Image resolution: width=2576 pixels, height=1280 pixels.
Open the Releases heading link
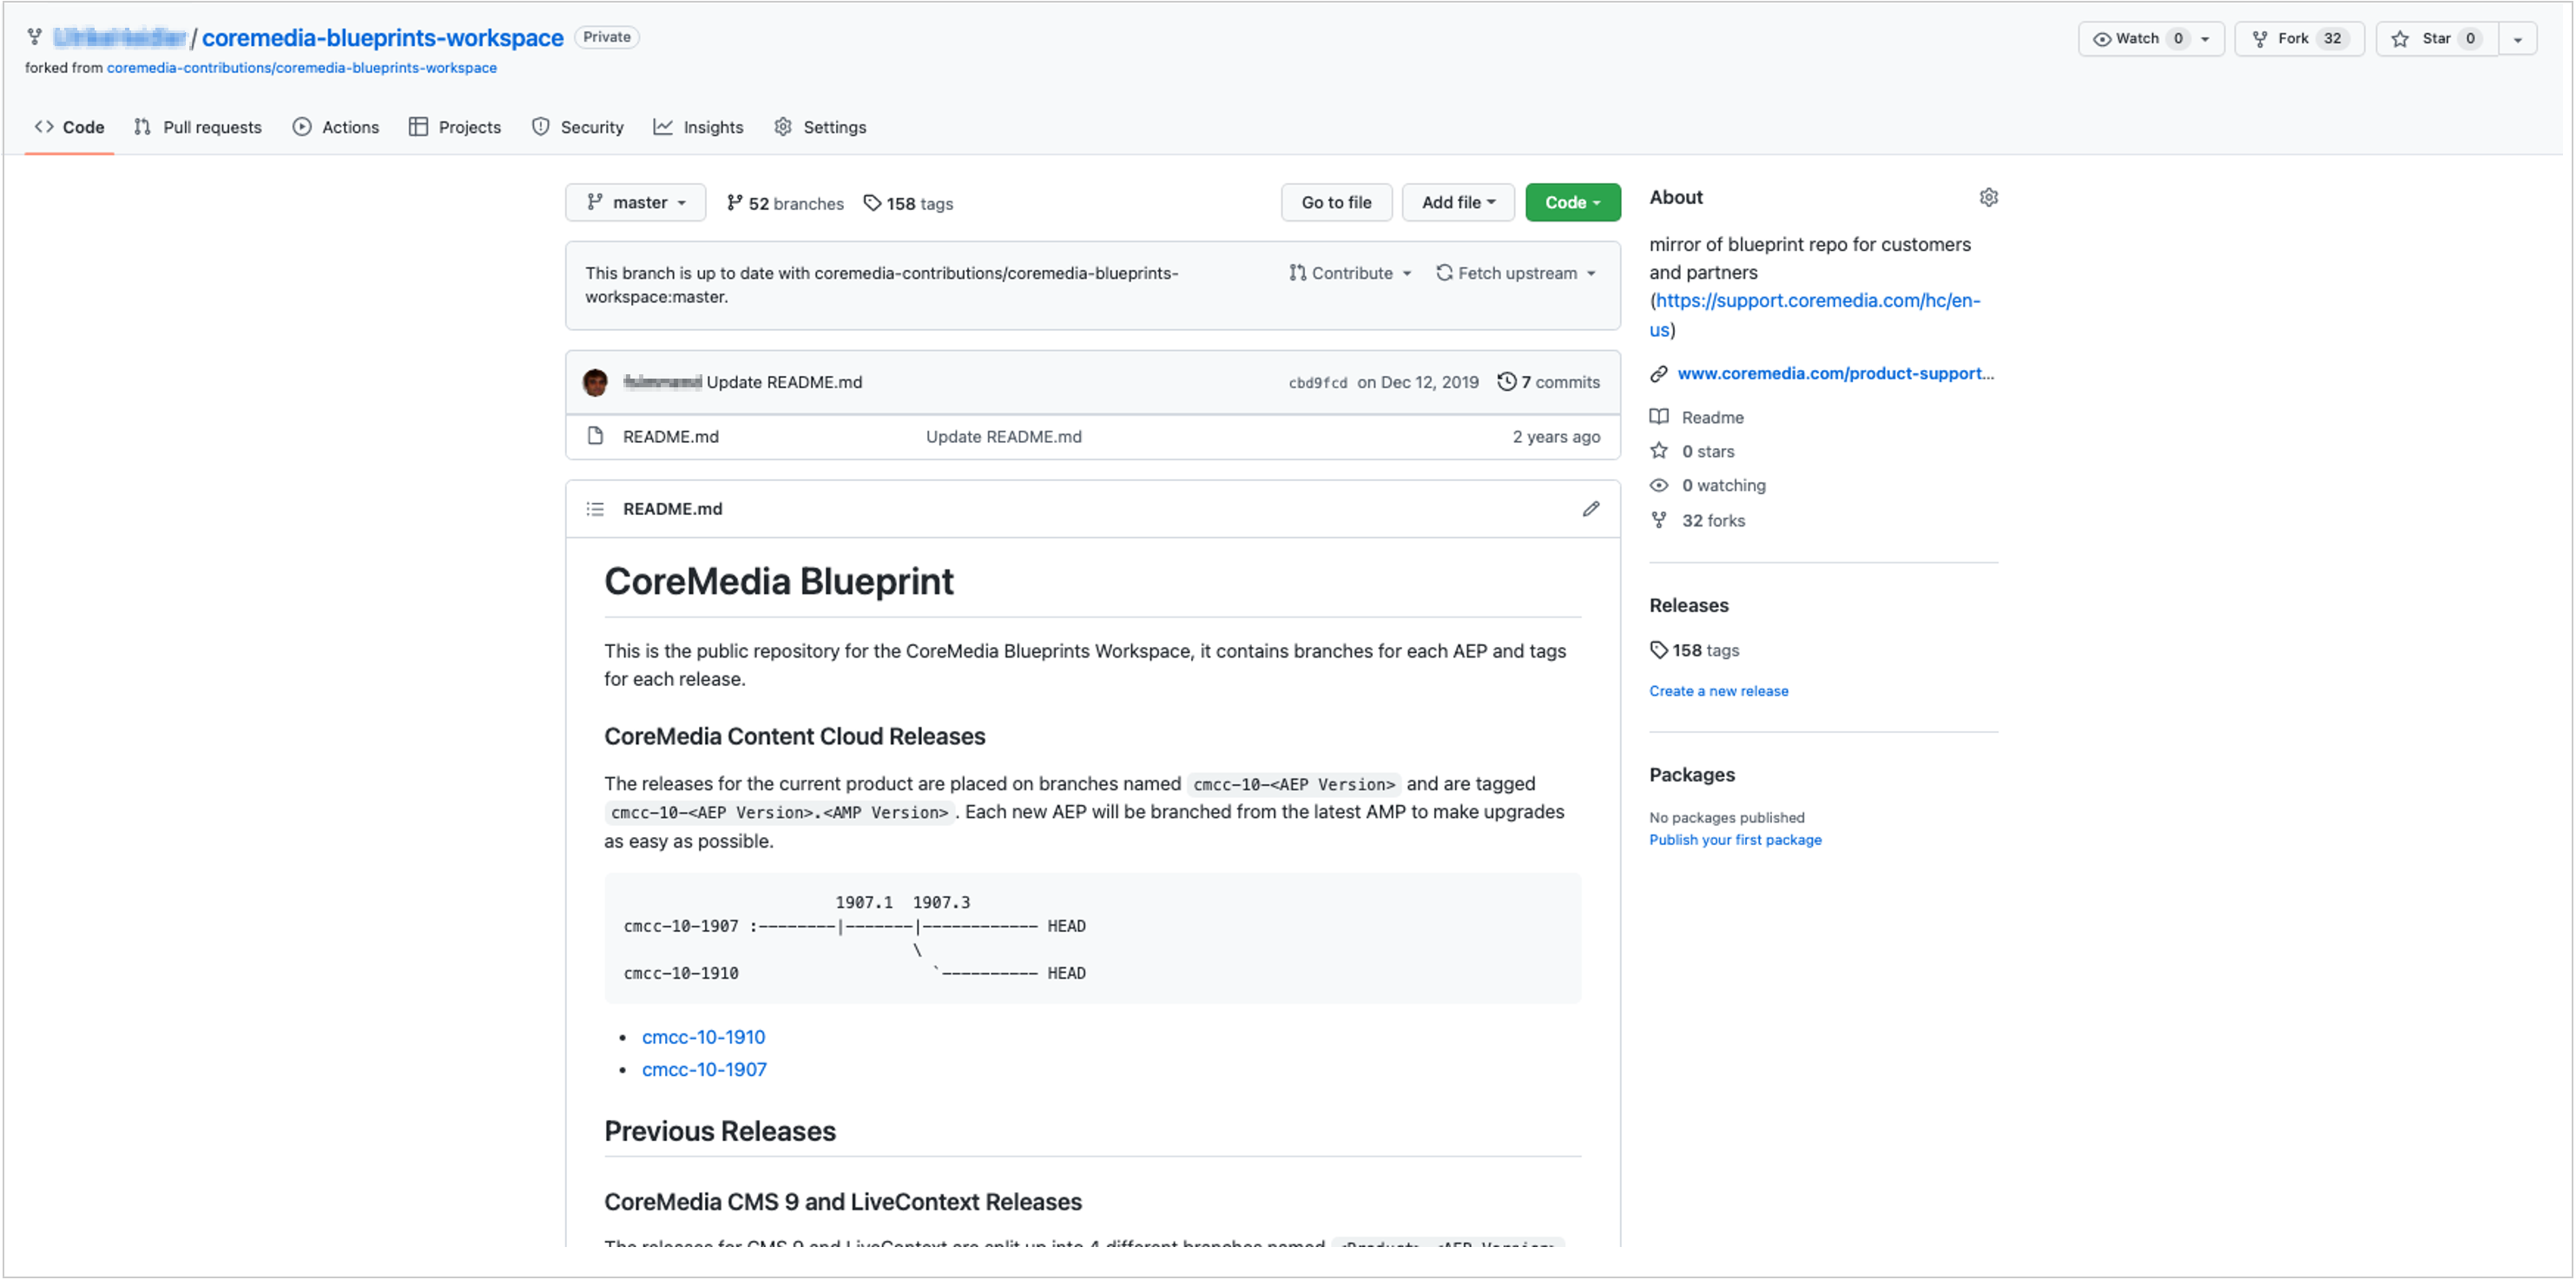point(1689,605)
